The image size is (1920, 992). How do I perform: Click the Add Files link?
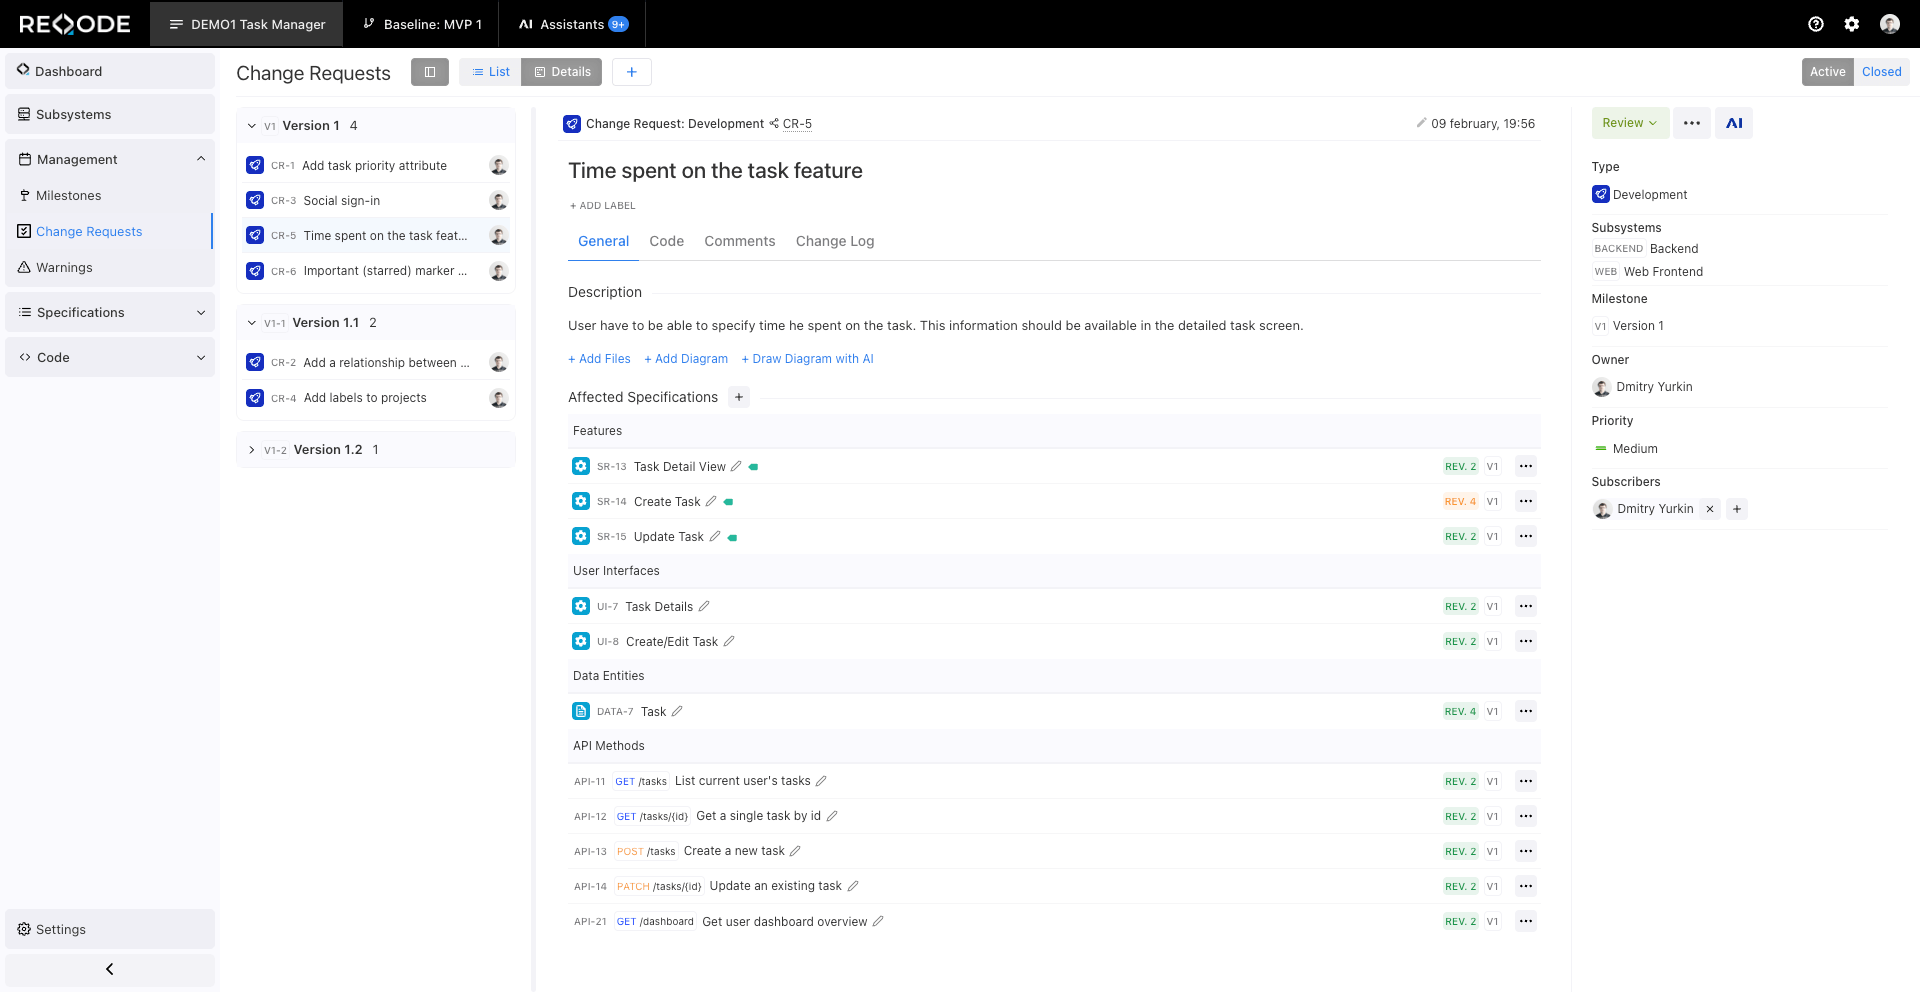[599, 359]
